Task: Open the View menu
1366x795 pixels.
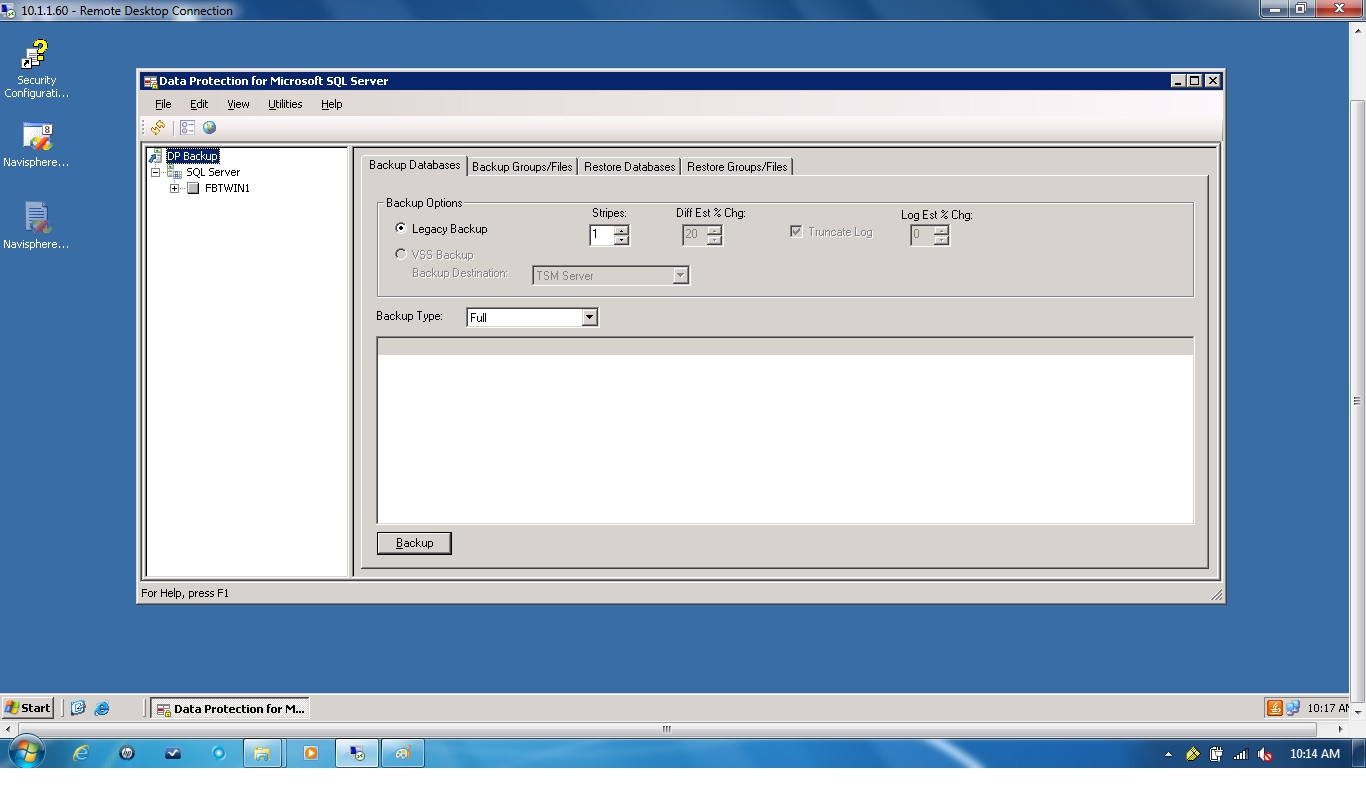Action: point(238,104)
